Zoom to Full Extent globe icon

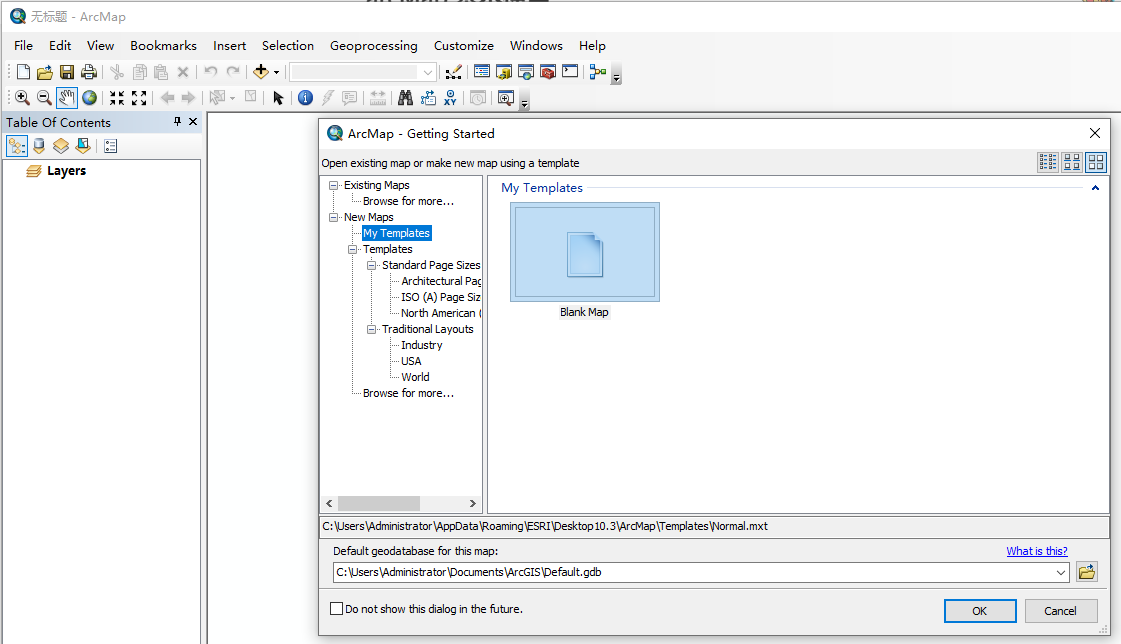pyautogui.click(x=89, y=97)
